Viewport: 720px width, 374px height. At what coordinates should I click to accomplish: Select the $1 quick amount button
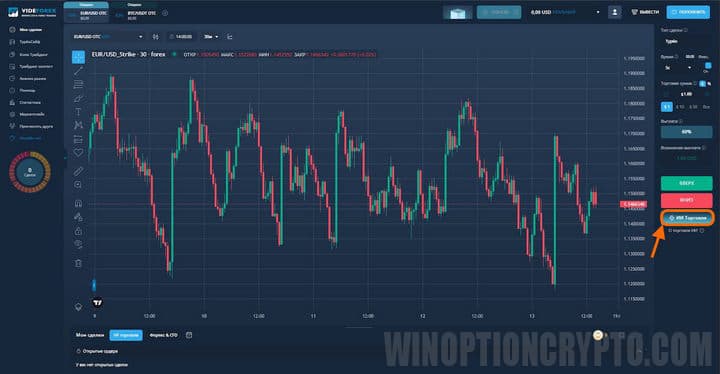click(667, 107)
